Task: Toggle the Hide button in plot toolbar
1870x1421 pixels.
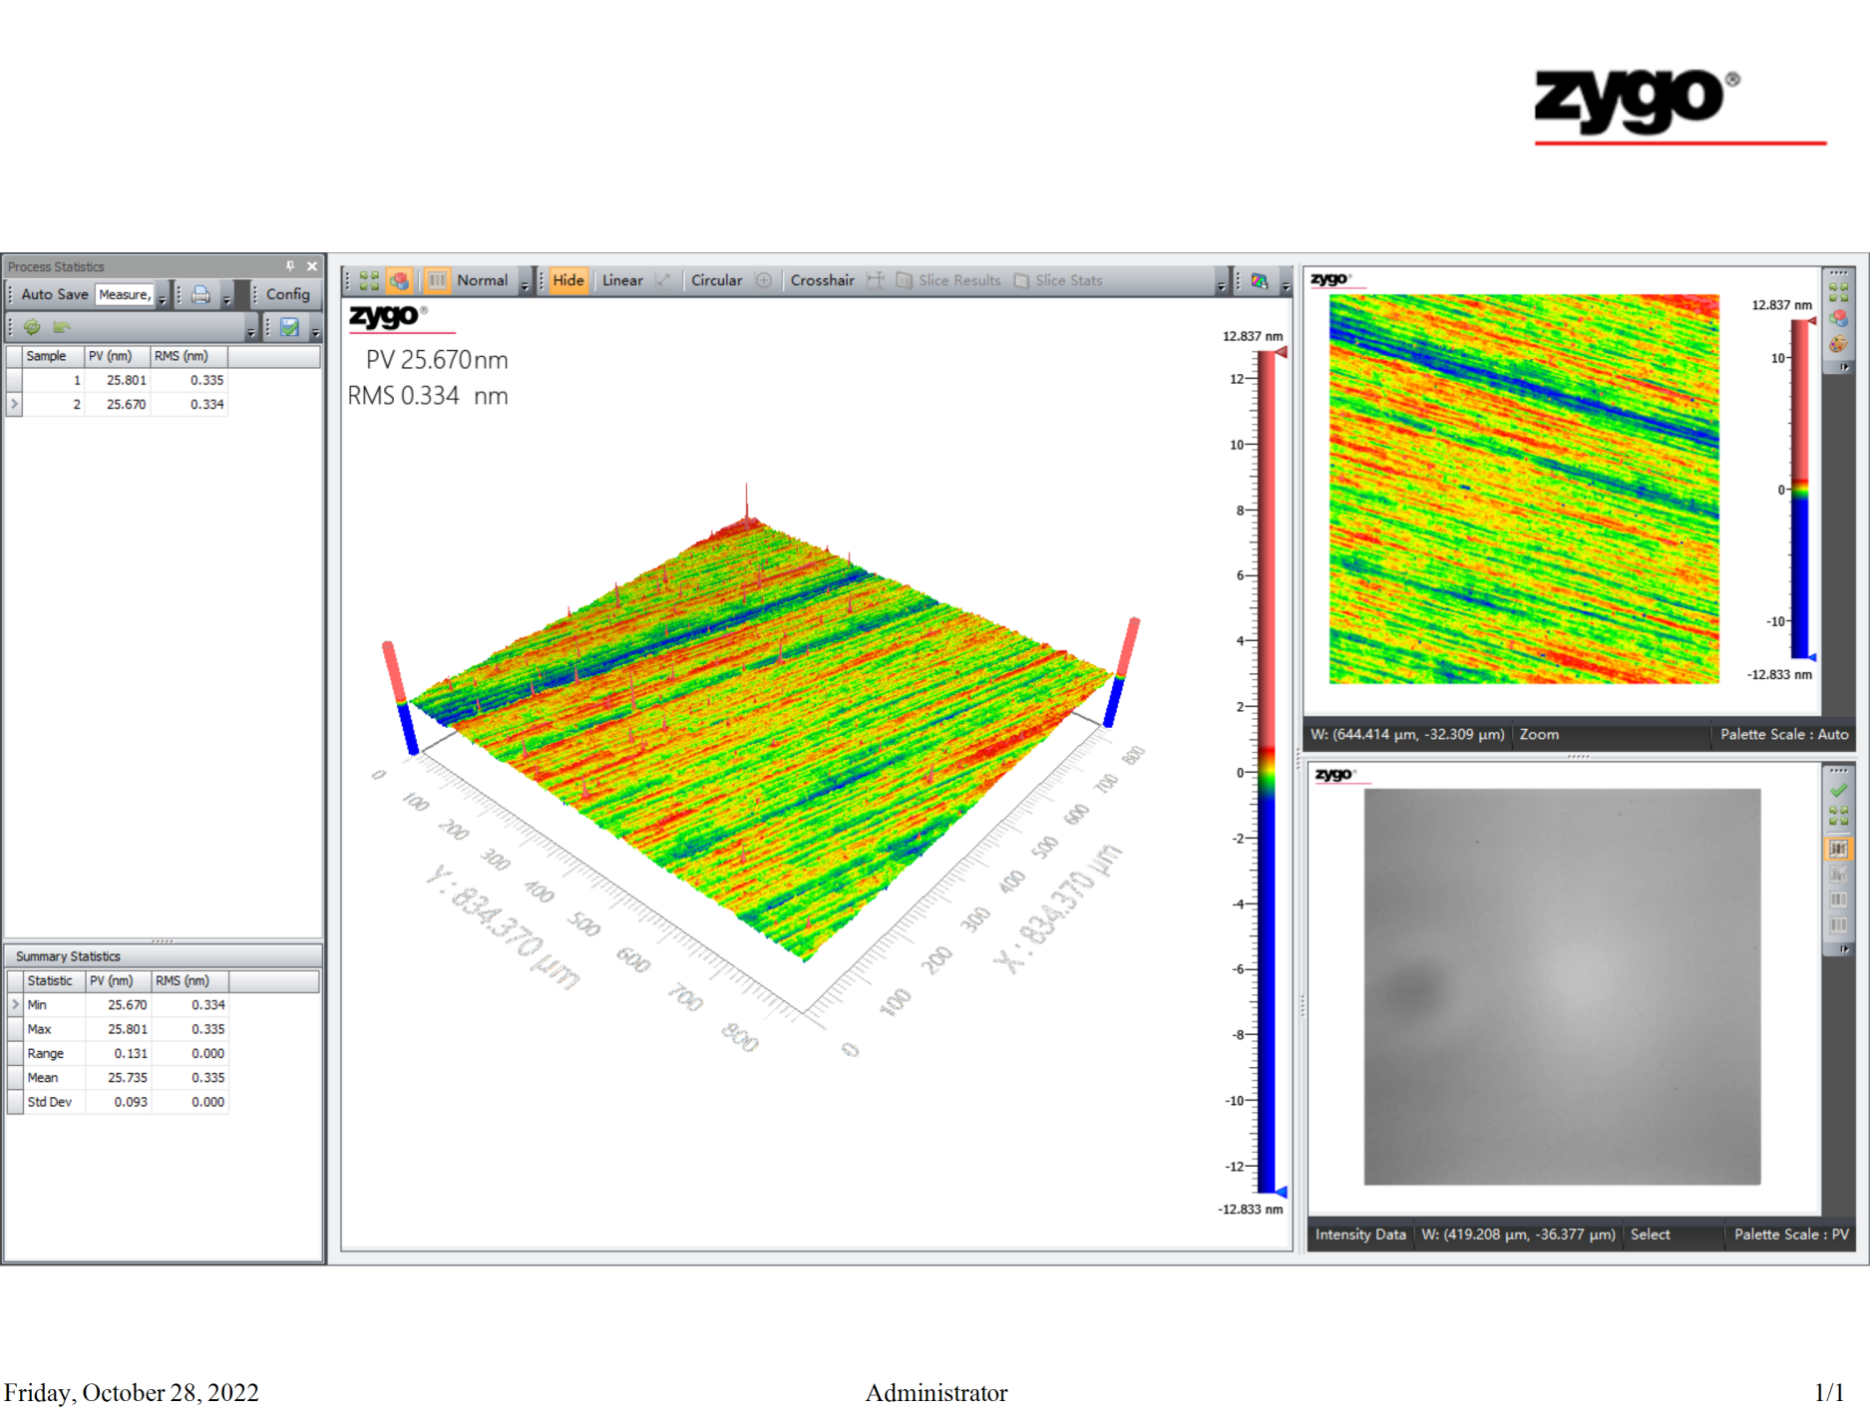Action: pyautogui.click(x=567, y=281)
